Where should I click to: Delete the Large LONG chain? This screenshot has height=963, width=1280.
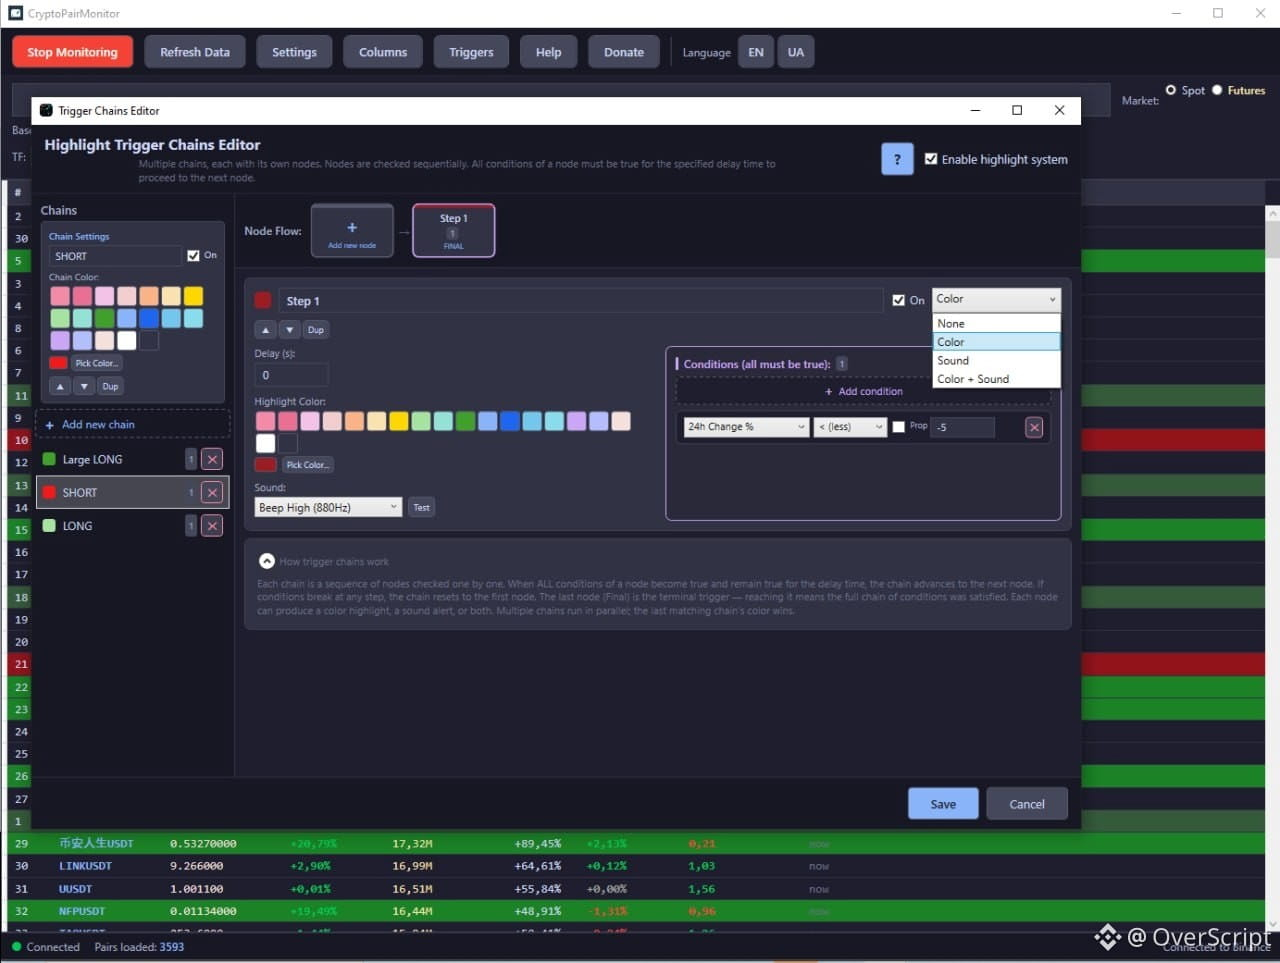point(212,459)
